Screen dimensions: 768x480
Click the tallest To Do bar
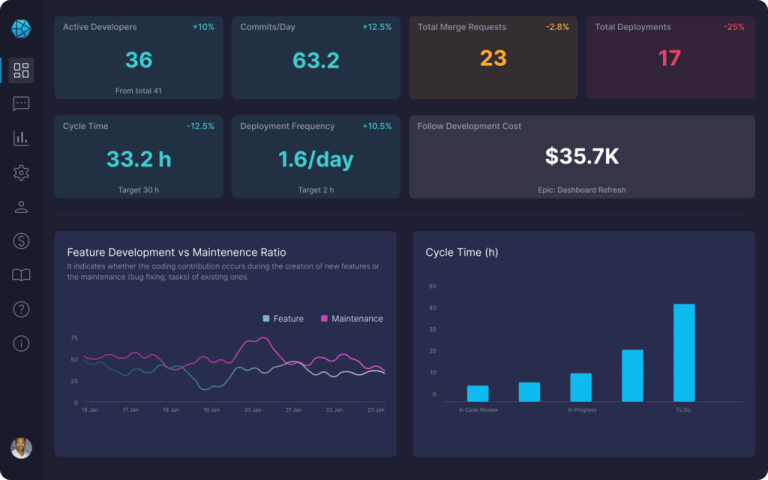pos(684,352)
